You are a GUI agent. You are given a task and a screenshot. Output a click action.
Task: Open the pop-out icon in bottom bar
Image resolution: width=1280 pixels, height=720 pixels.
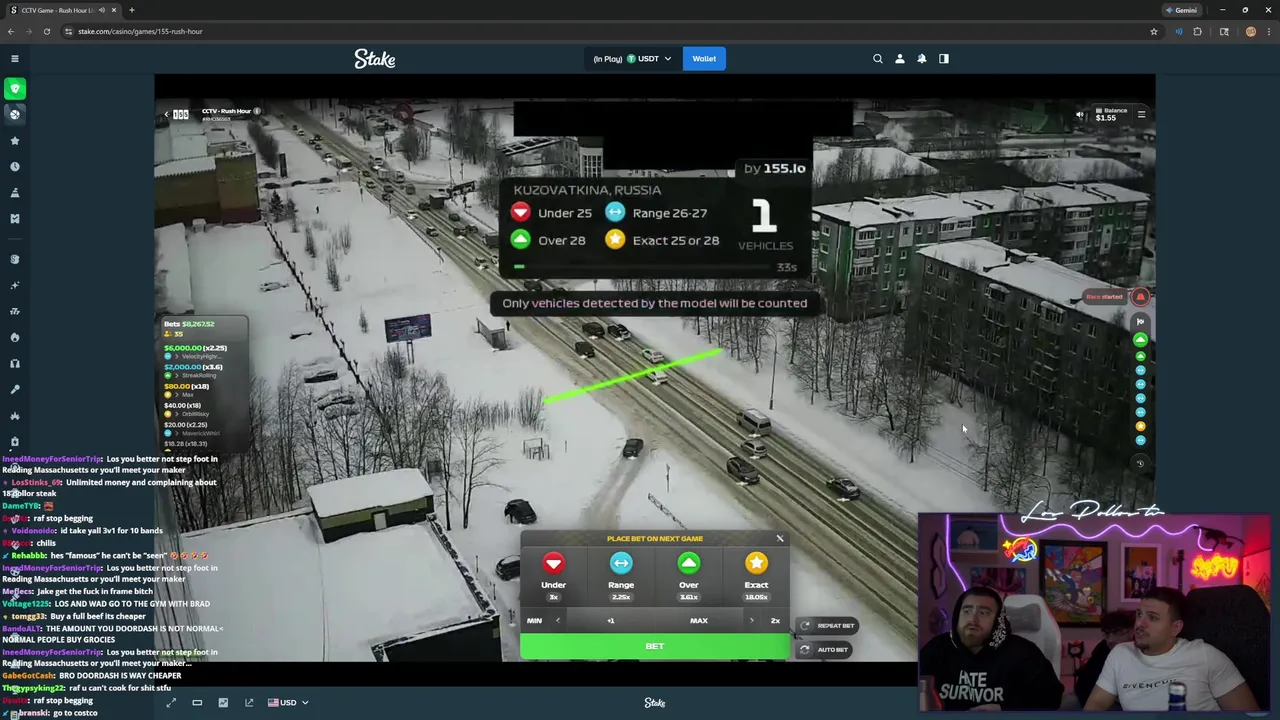point(249,703)
